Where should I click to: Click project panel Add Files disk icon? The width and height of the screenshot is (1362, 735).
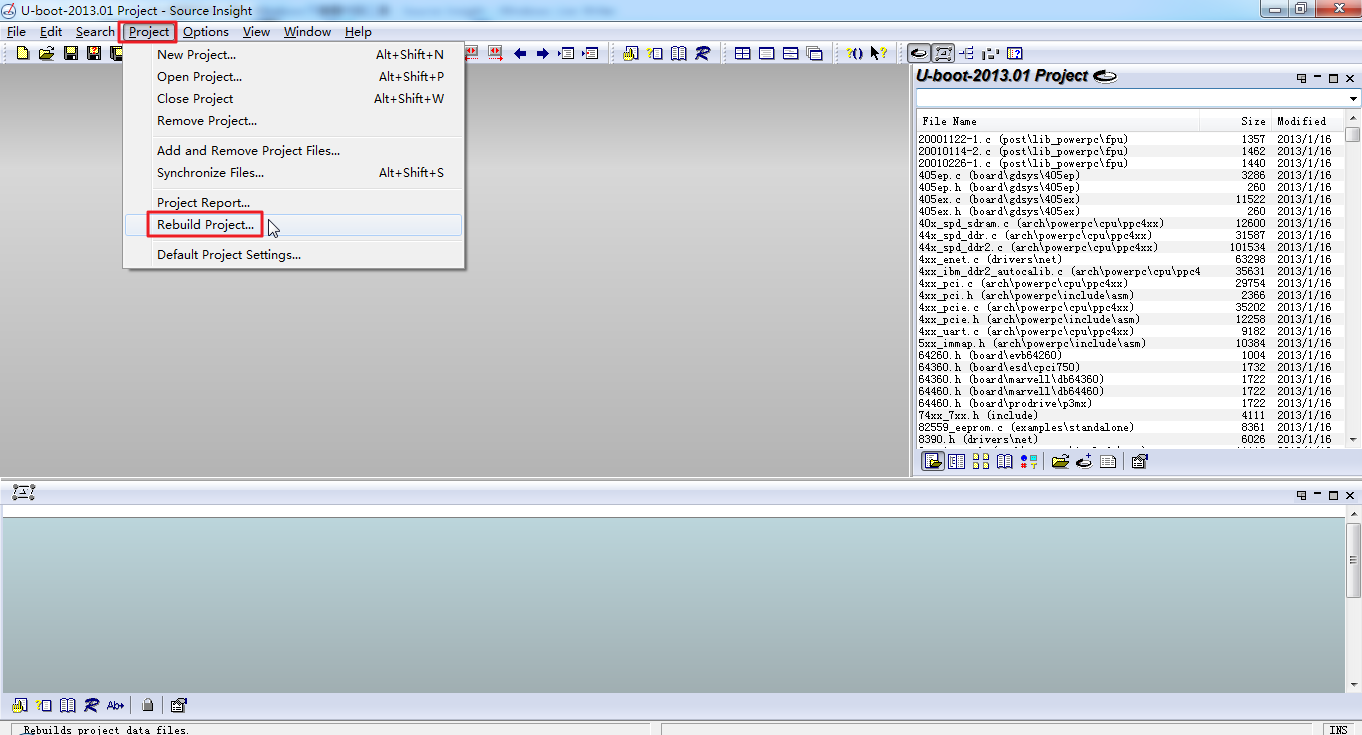[x=1084, y=461]
